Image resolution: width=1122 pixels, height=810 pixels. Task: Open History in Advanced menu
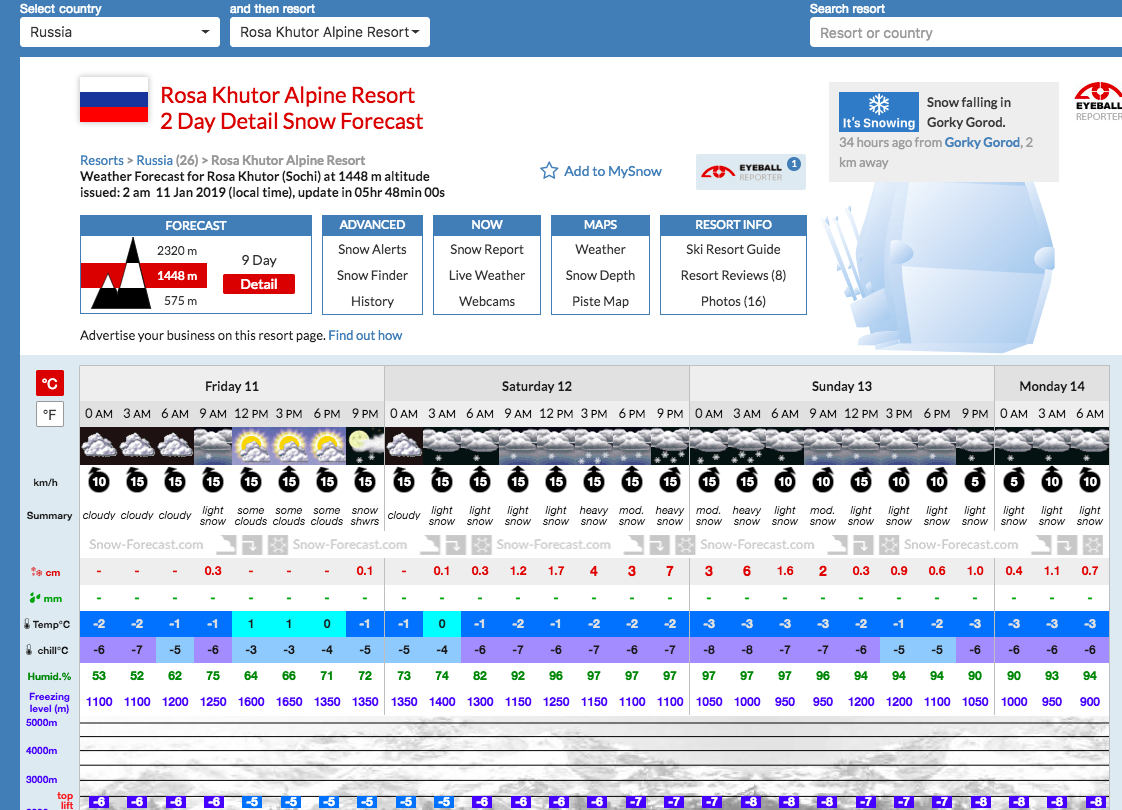point(372,301)
